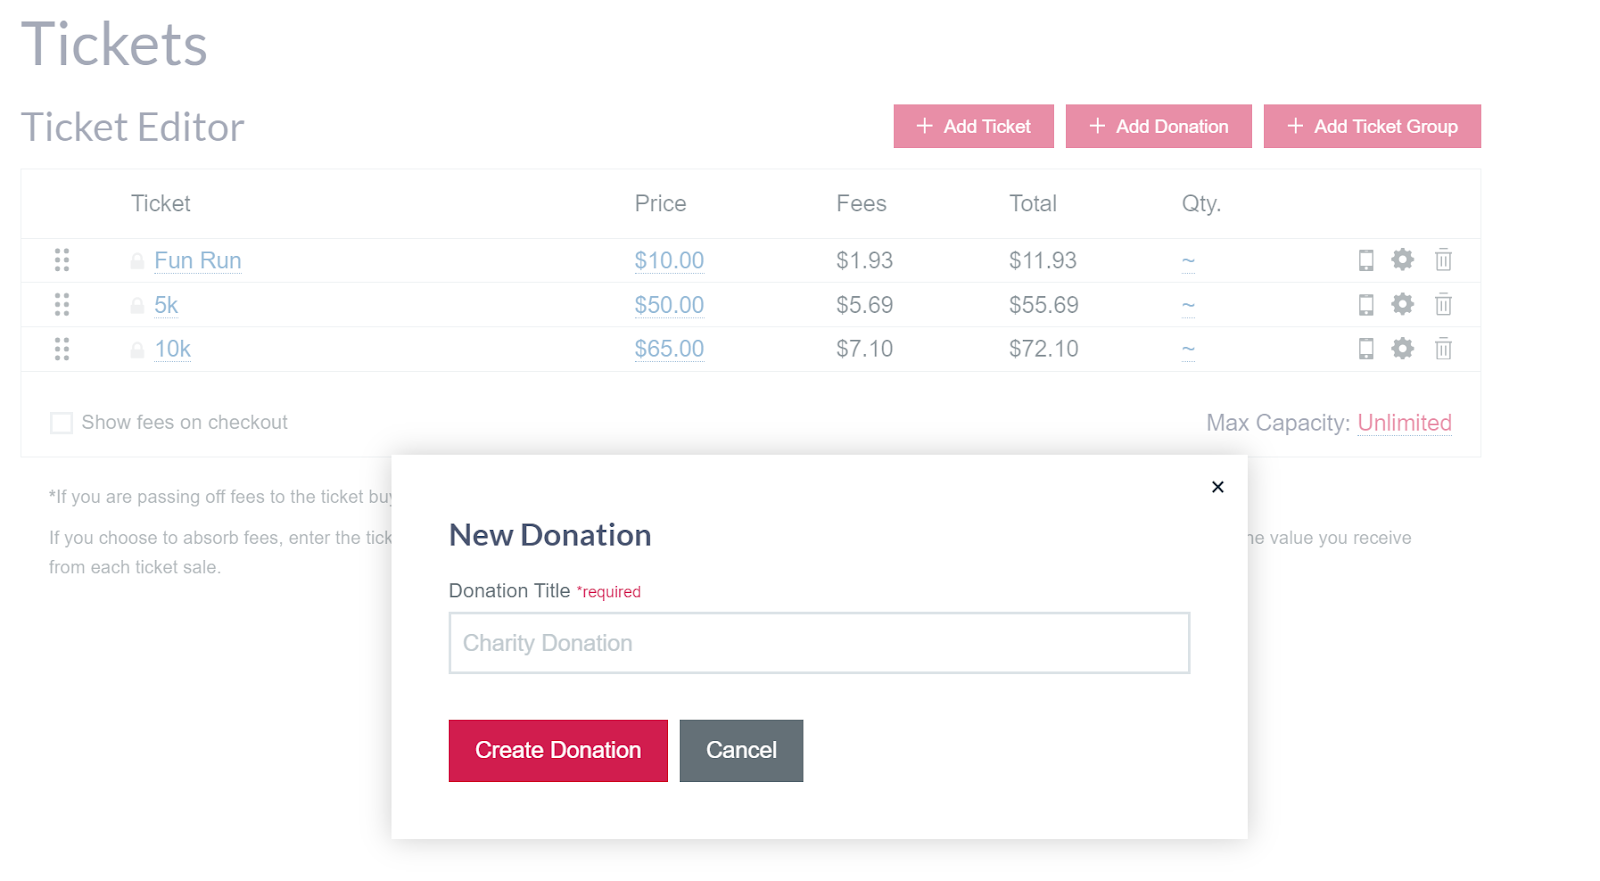Open settings gear for Fun Run ticket
Image resolution: width=1600 pixels, height=881 pixels.
(x=1403, y=260)
